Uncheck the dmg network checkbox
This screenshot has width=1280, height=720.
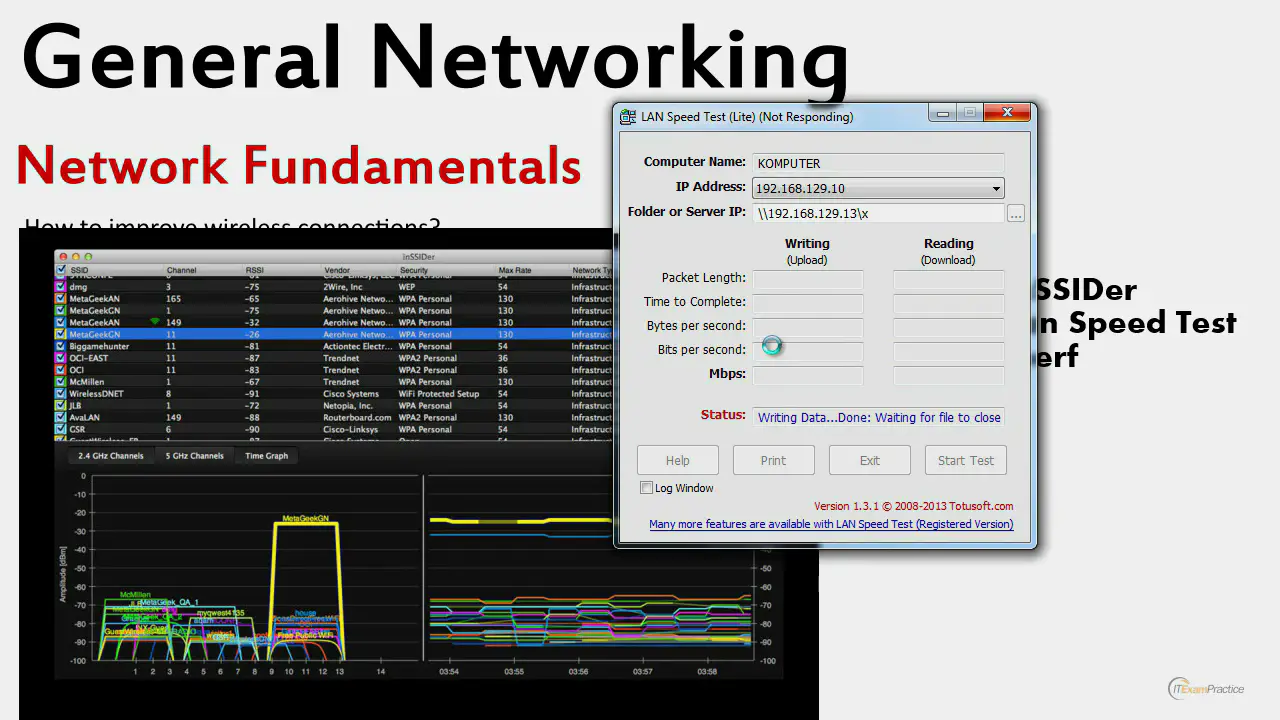pos(62,287)
